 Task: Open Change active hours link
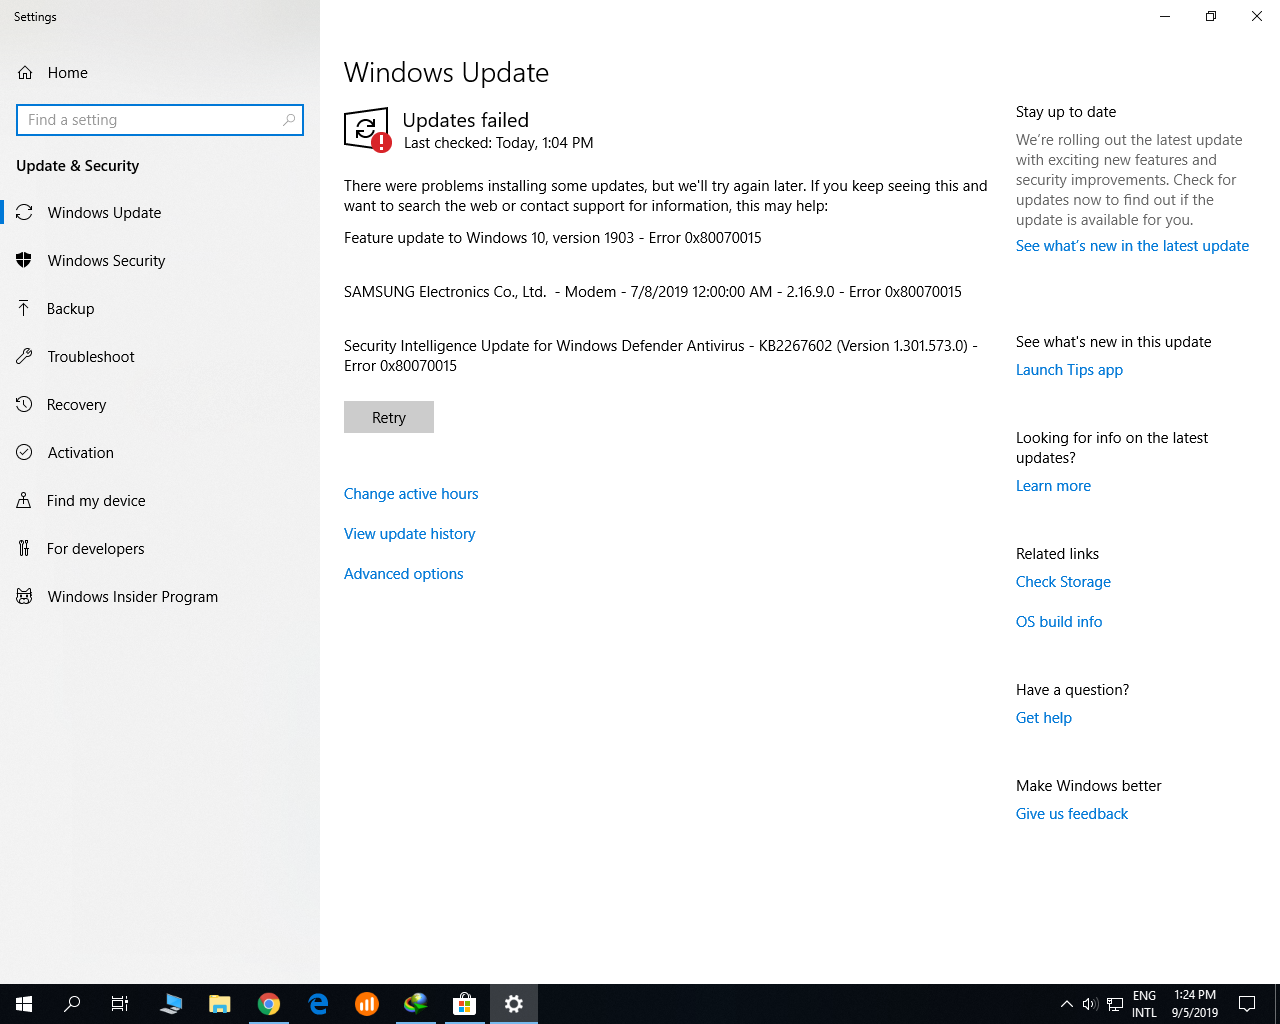(x=411, y=494)
